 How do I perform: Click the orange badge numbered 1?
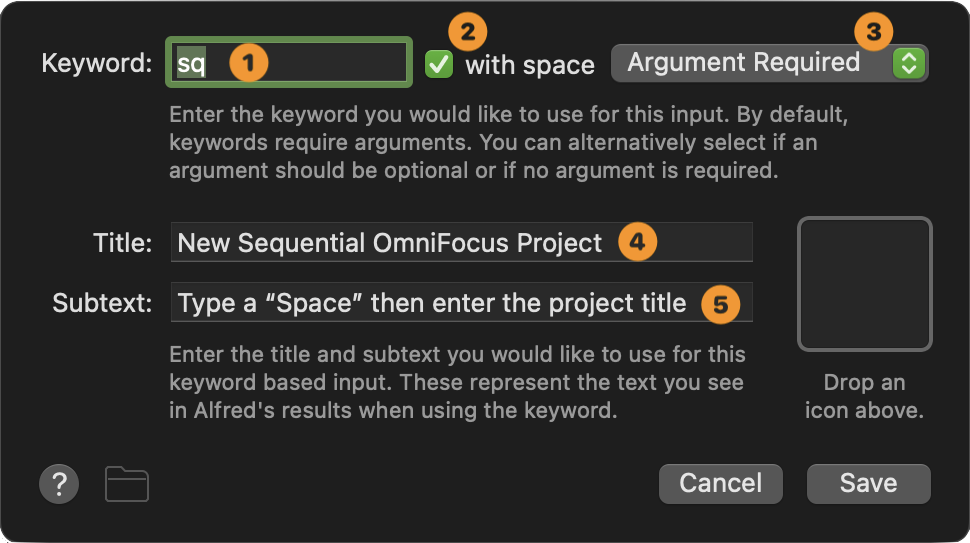point(249,63)
